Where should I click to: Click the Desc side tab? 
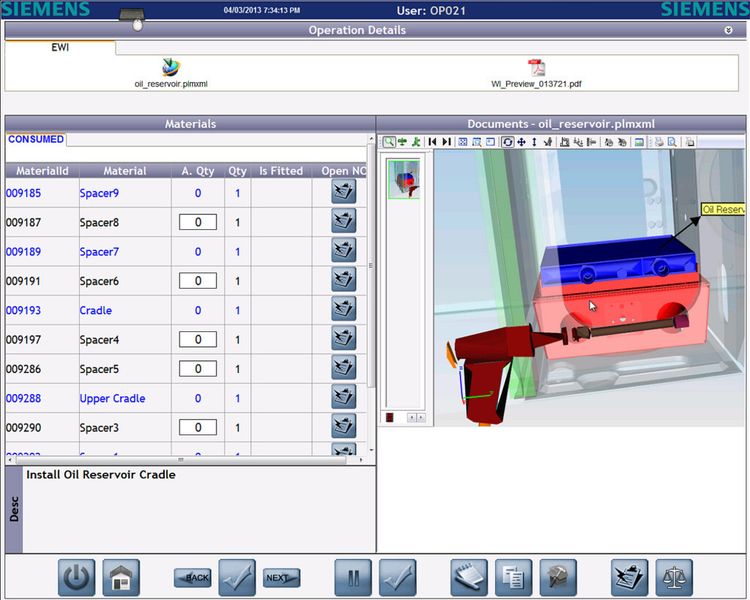tap(14, 509)
